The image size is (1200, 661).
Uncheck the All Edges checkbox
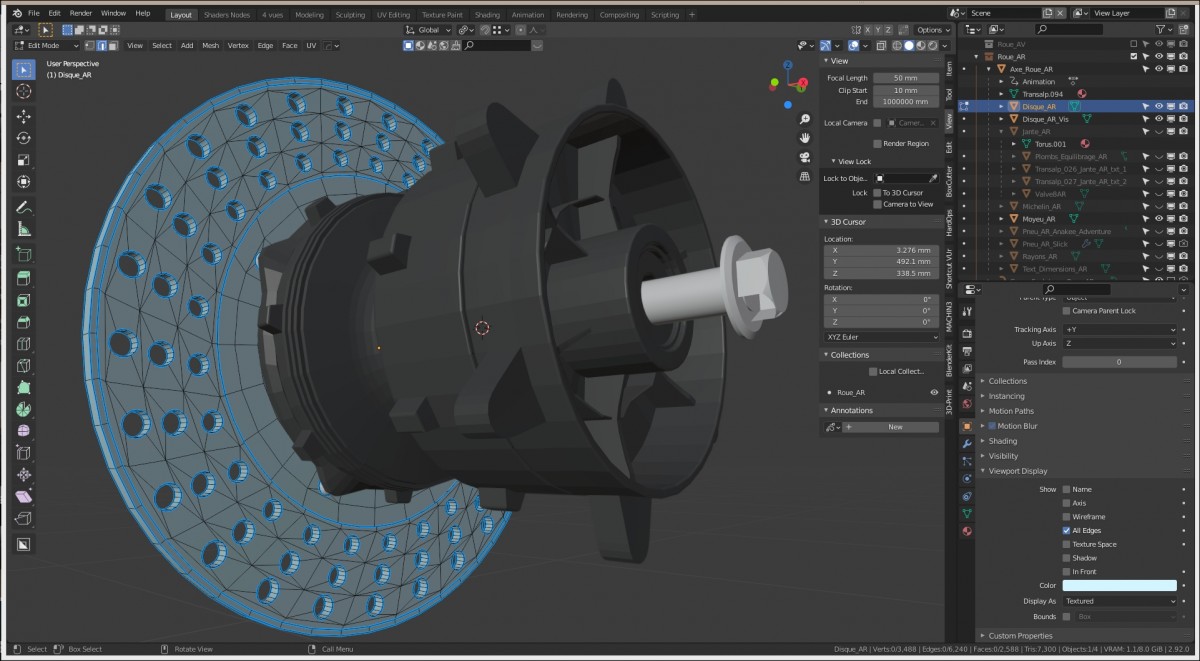[x=1066, y=531]
